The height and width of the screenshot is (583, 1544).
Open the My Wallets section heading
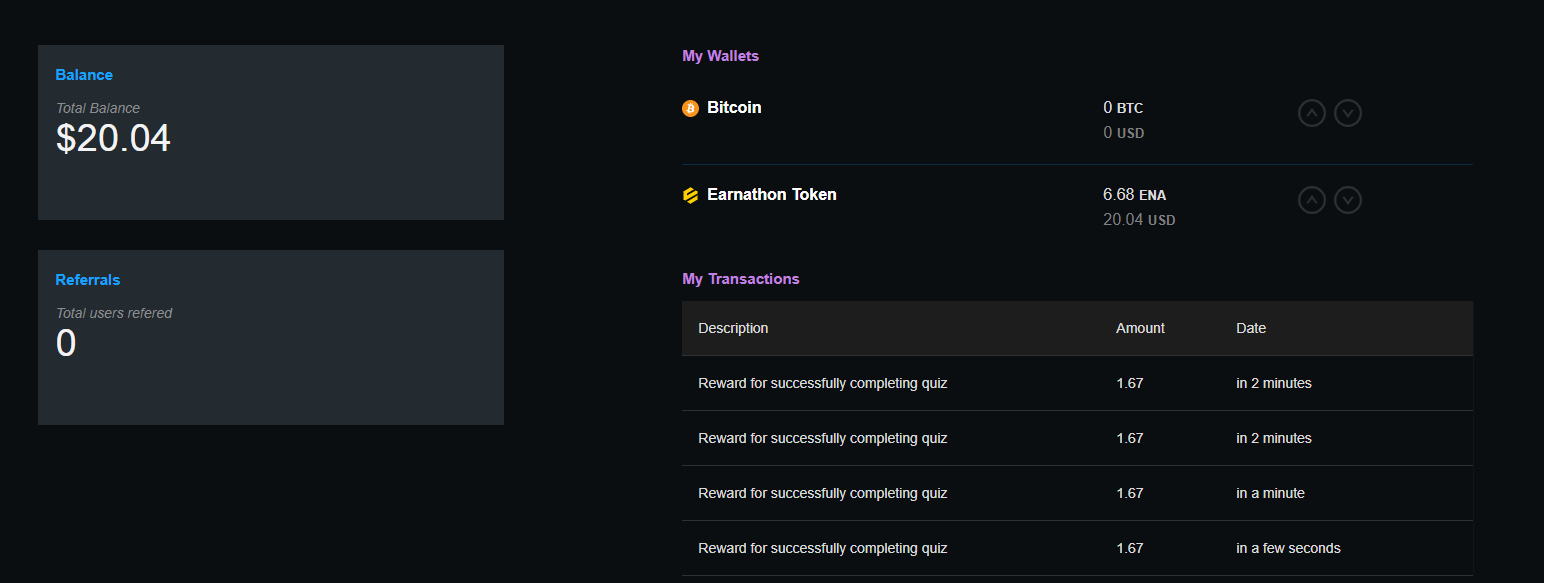click(x=720, y=56)
